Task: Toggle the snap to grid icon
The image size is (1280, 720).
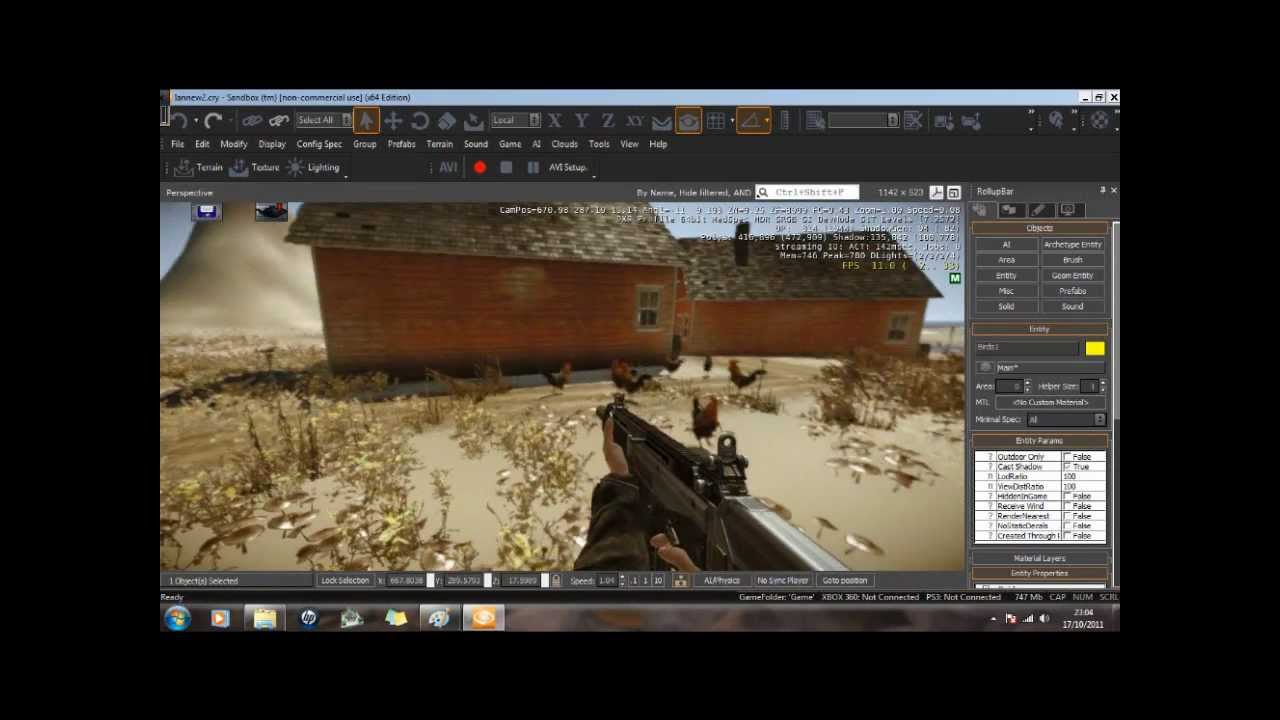Action: pyautogui.click(x=716, y=121)
